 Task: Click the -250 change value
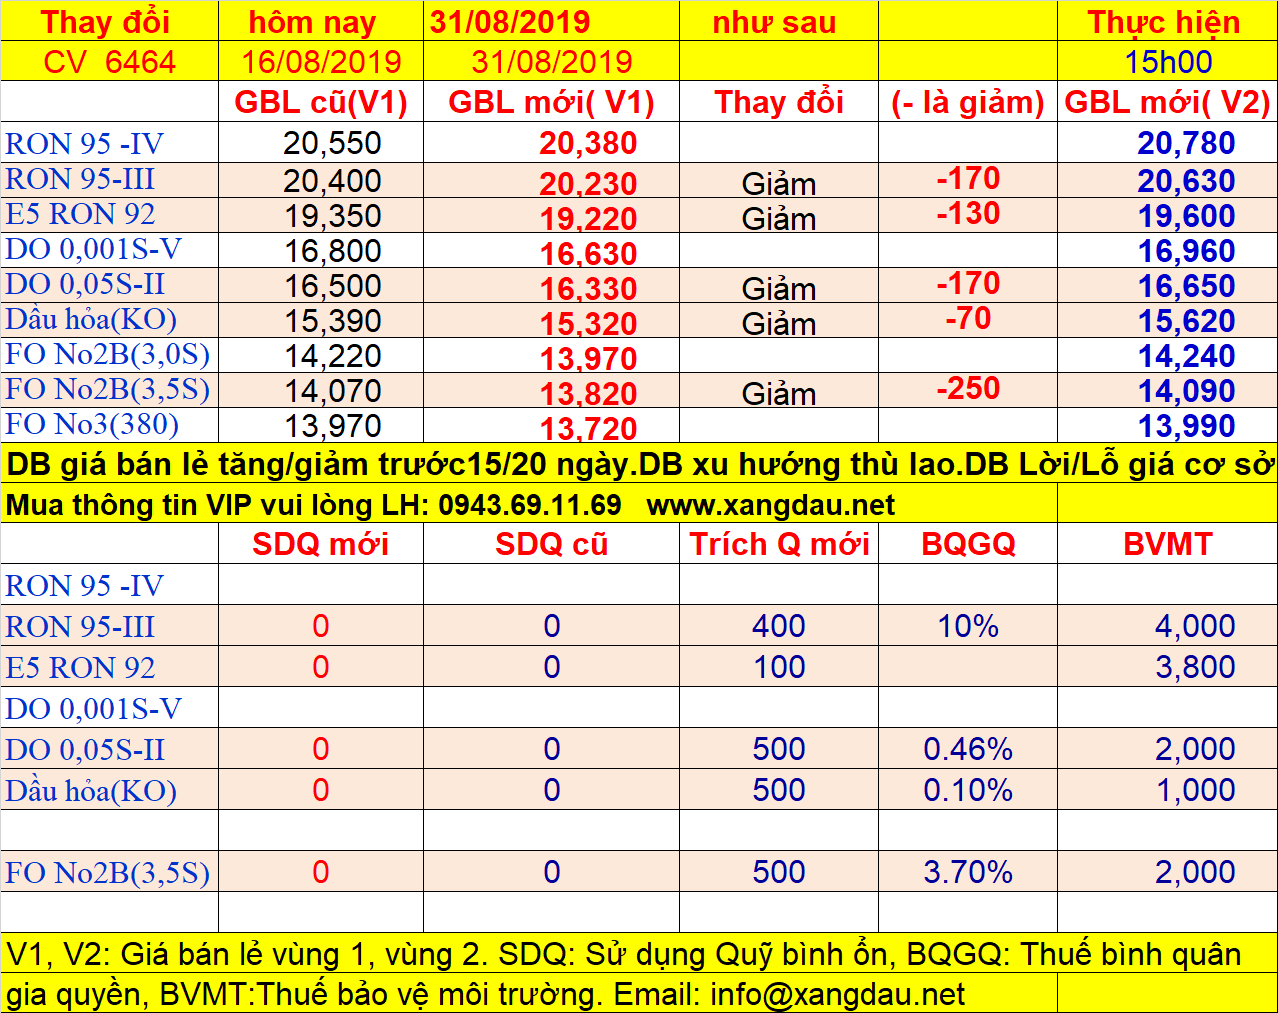pyautogui.click(x=968, y=388)
